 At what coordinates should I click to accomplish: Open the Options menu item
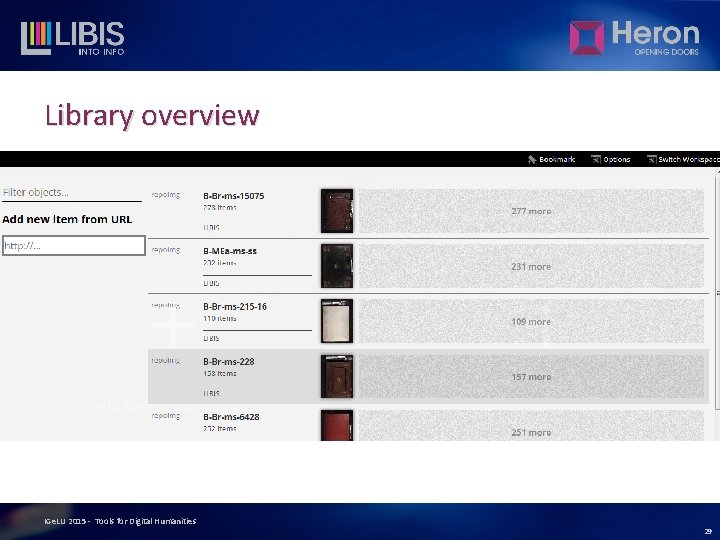pos(616,159)
